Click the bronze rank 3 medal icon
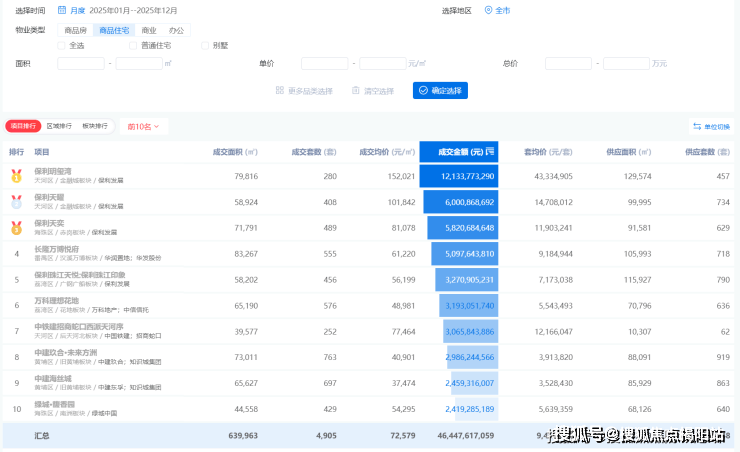Screen dimensions: 740x452 [x=17, y=228]
